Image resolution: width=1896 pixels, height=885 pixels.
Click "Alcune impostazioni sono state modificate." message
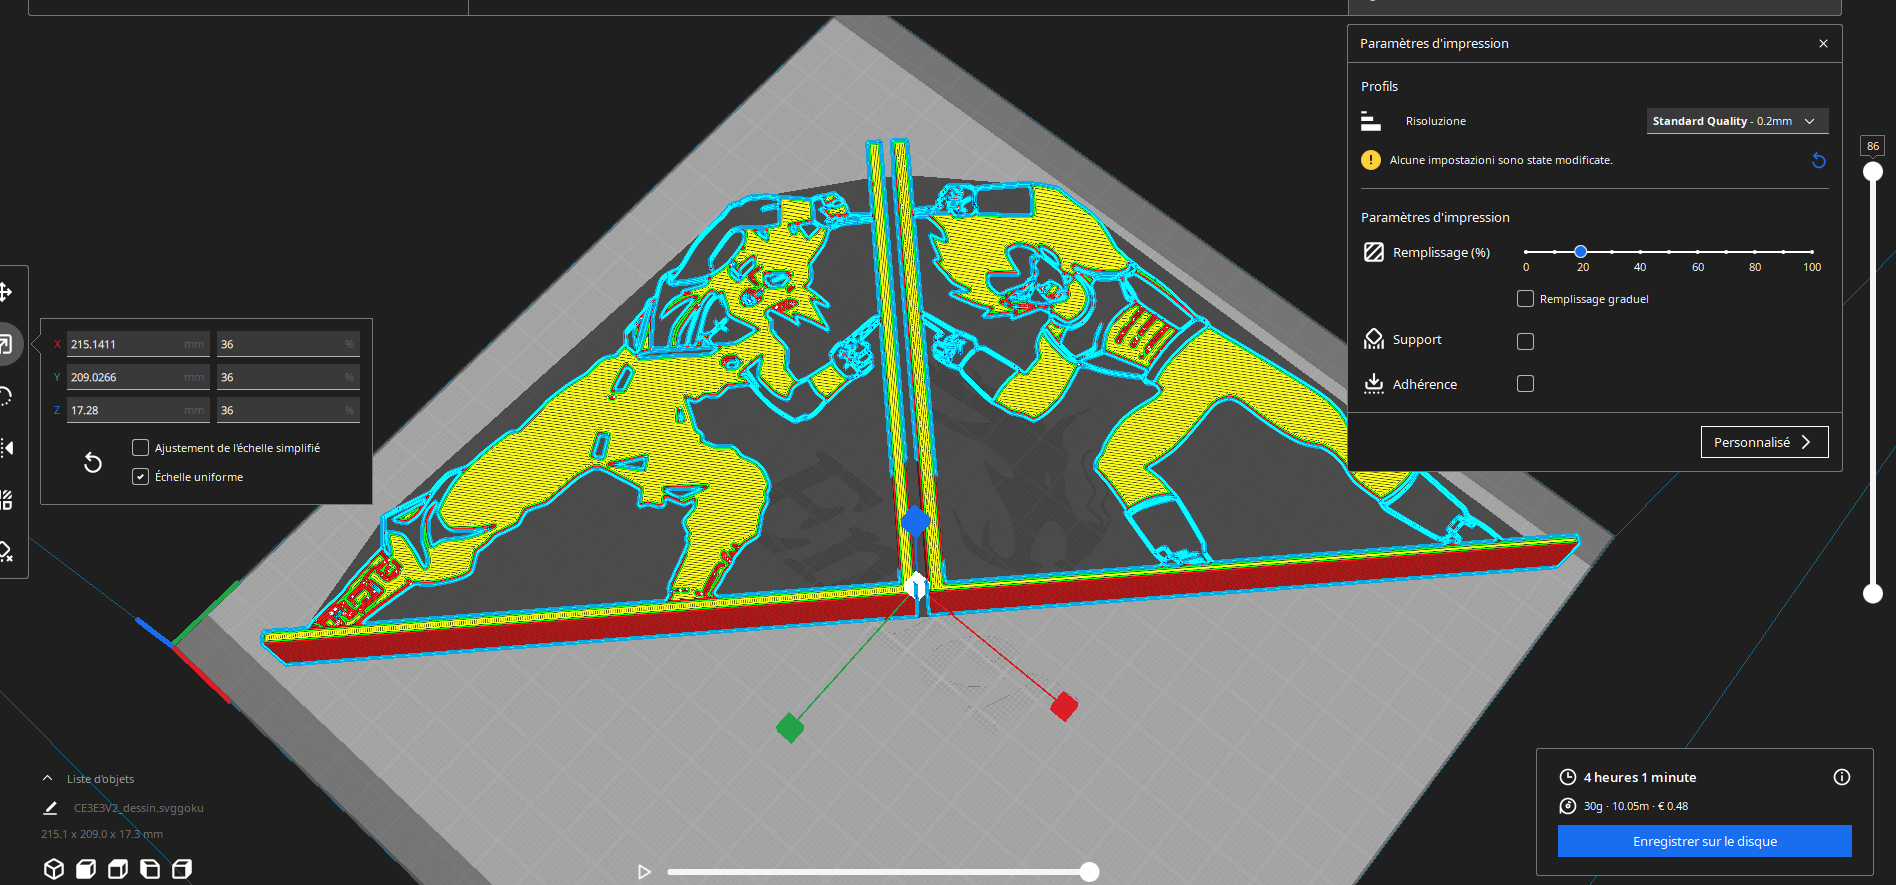tap(1501, 160)
